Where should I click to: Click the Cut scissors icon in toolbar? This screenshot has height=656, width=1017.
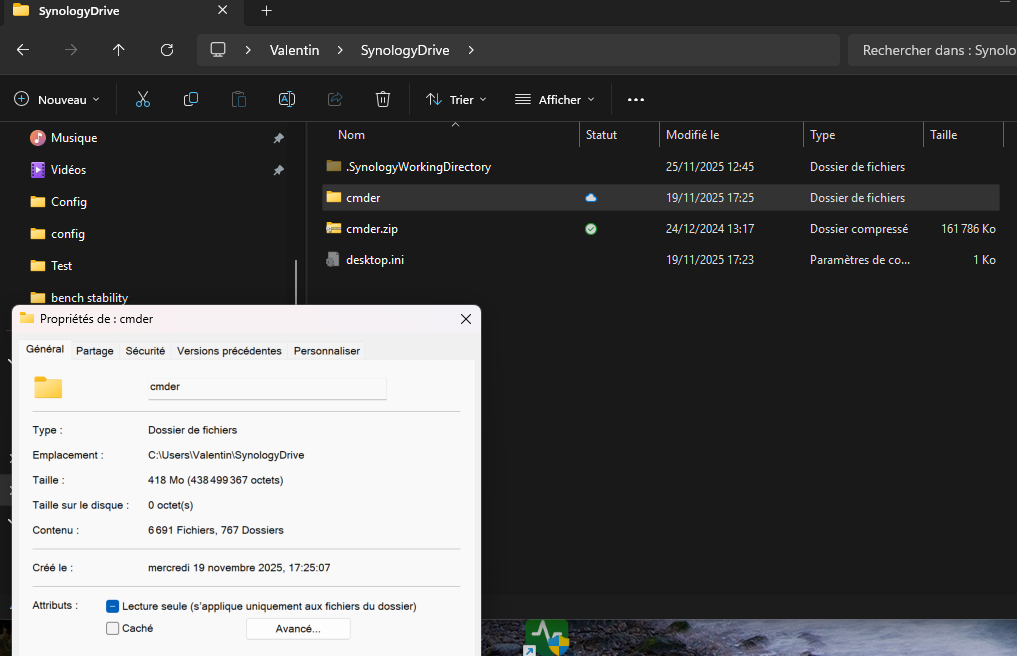point(142,99)
